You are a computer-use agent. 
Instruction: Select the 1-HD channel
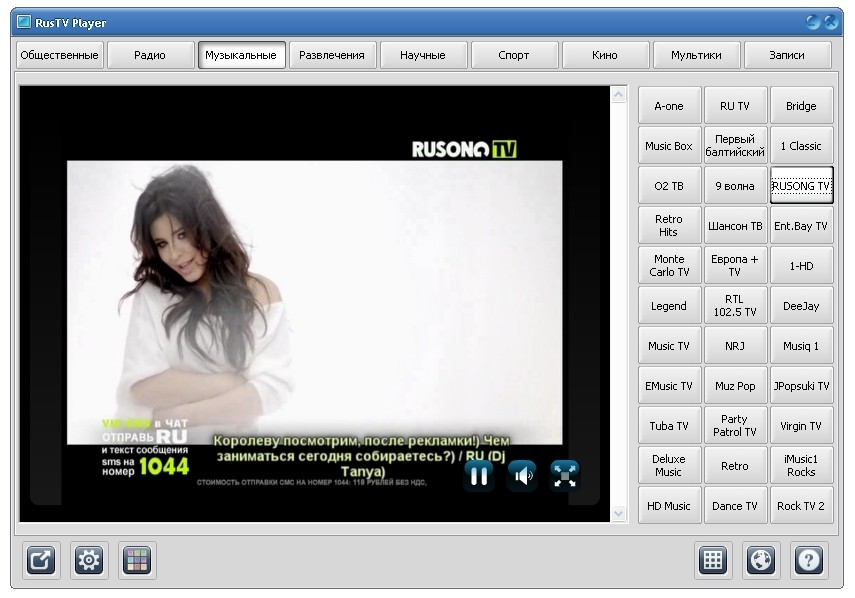(x=801, y=266)
